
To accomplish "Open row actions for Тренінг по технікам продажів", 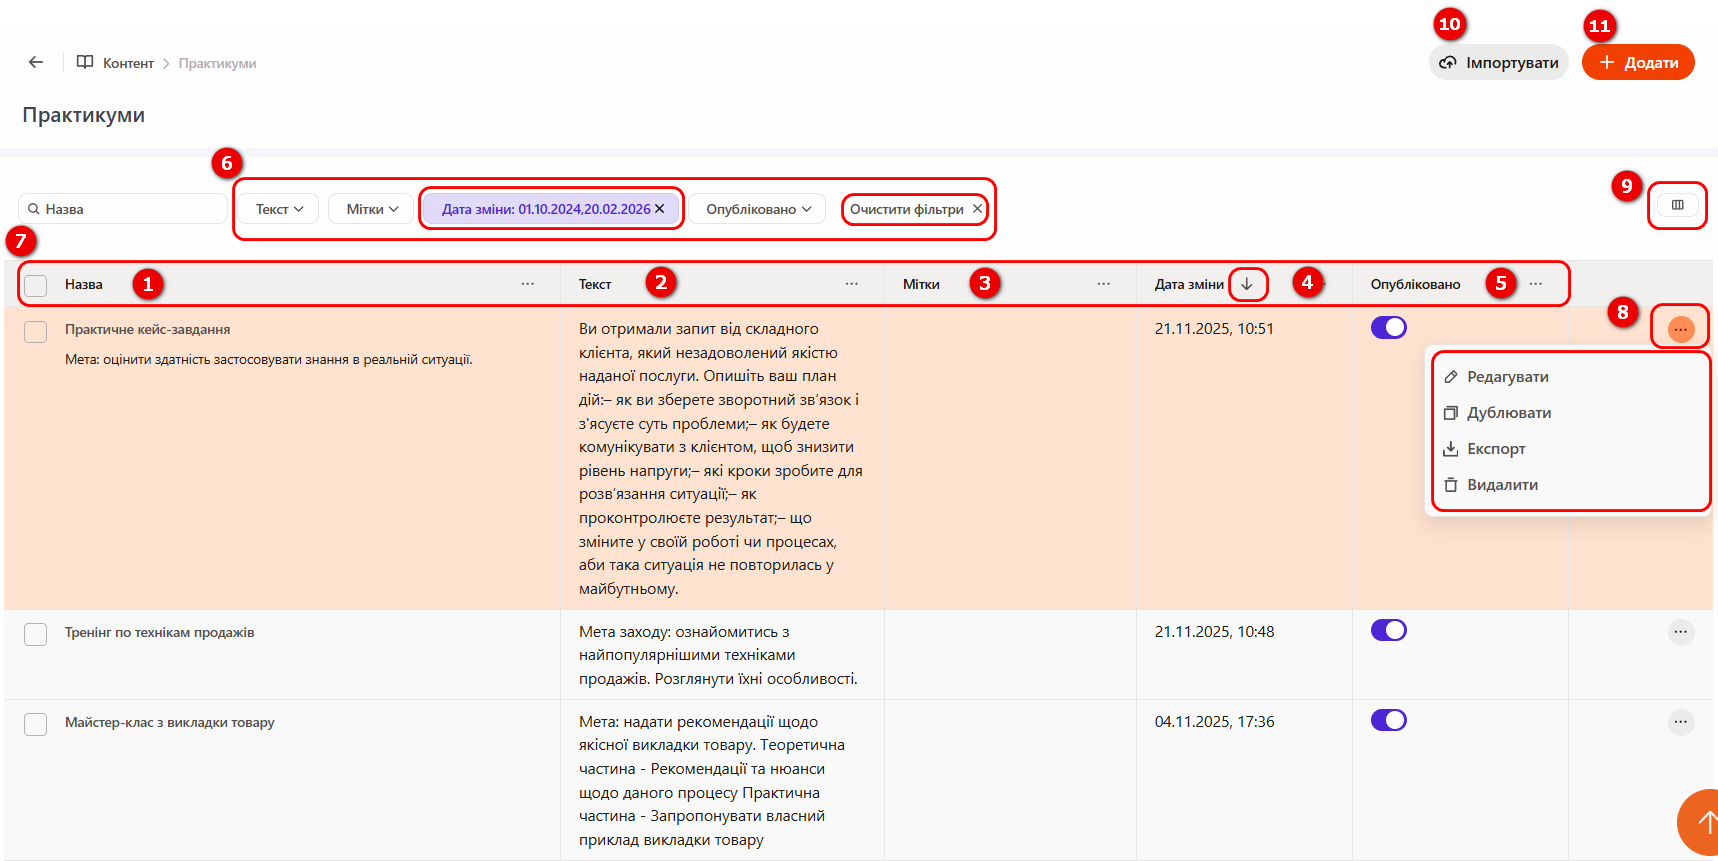I will pos(1680,632).
